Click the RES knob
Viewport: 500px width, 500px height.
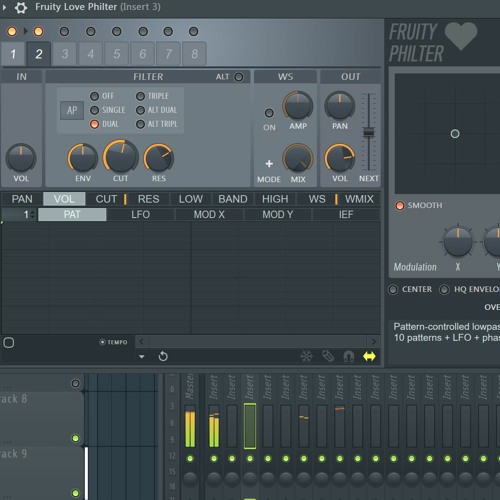point(159,158)
